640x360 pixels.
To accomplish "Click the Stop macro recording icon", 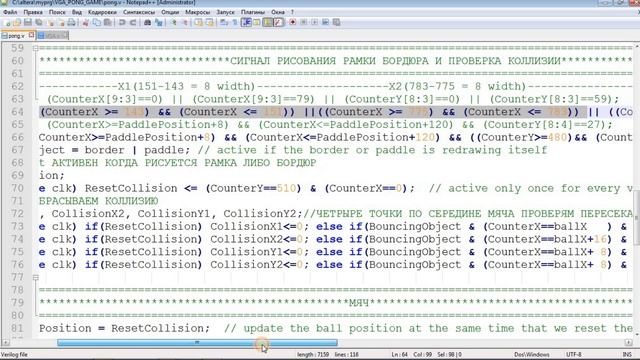I will click(x=304, y=22).
